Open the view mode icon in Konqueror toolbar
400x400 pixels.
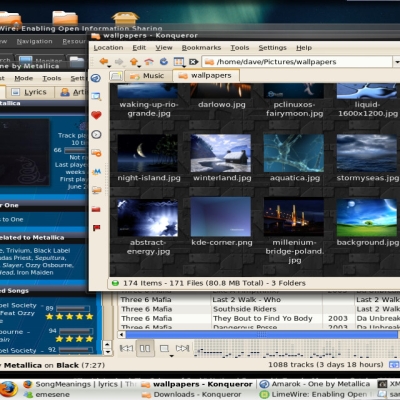(x=179, y=62)
